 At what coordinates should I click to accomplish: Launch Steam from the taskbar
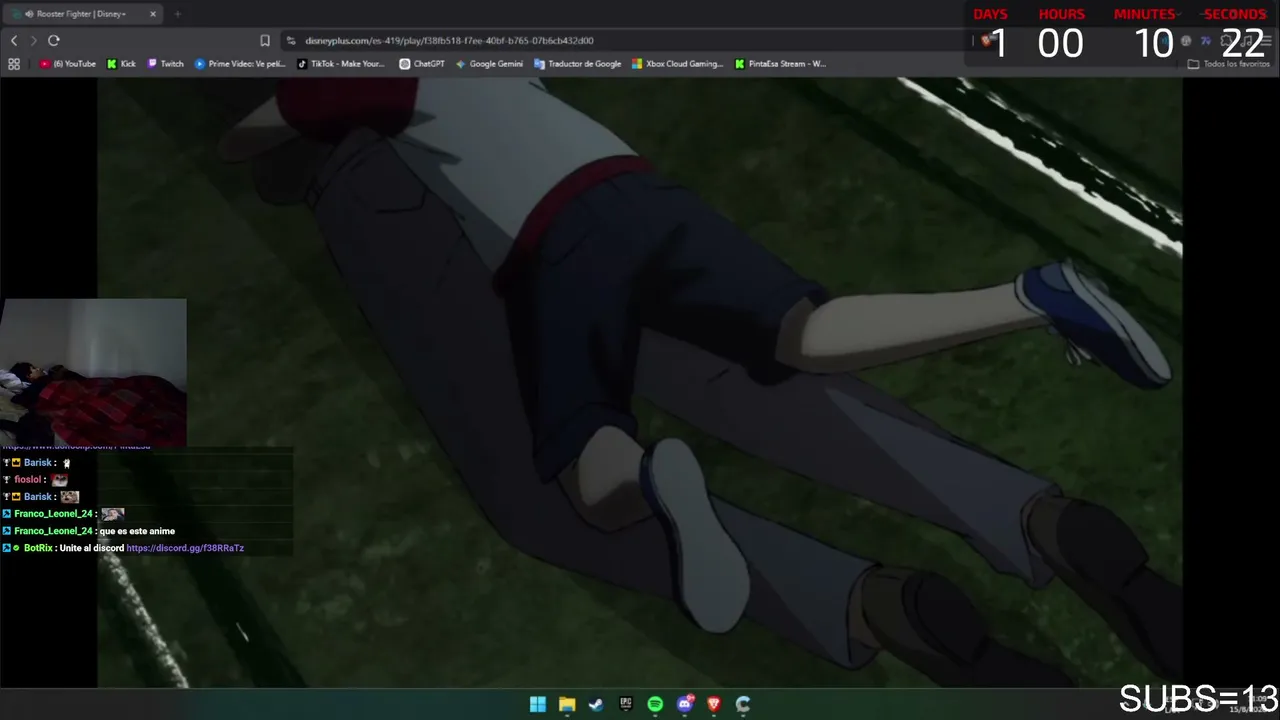pyautogui.click(x=596, y=704)
